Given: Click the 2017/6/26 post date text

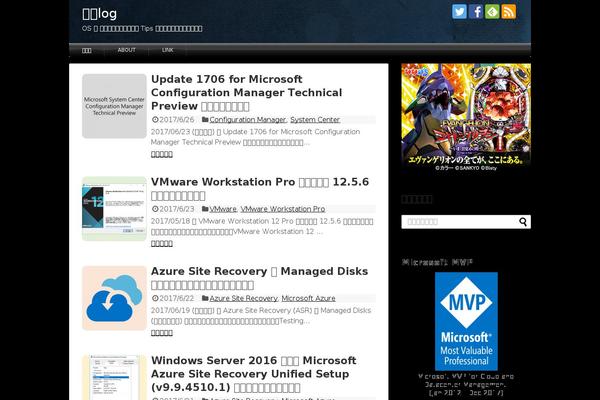Looking at the screenshot, I should coord(176,119).
